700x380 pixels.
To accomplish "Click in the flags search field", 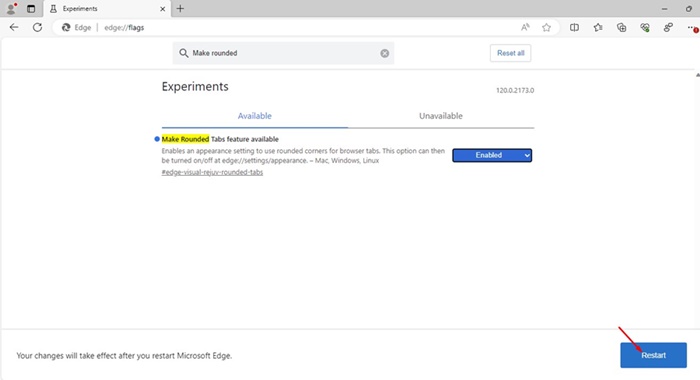I will [283, 53].
